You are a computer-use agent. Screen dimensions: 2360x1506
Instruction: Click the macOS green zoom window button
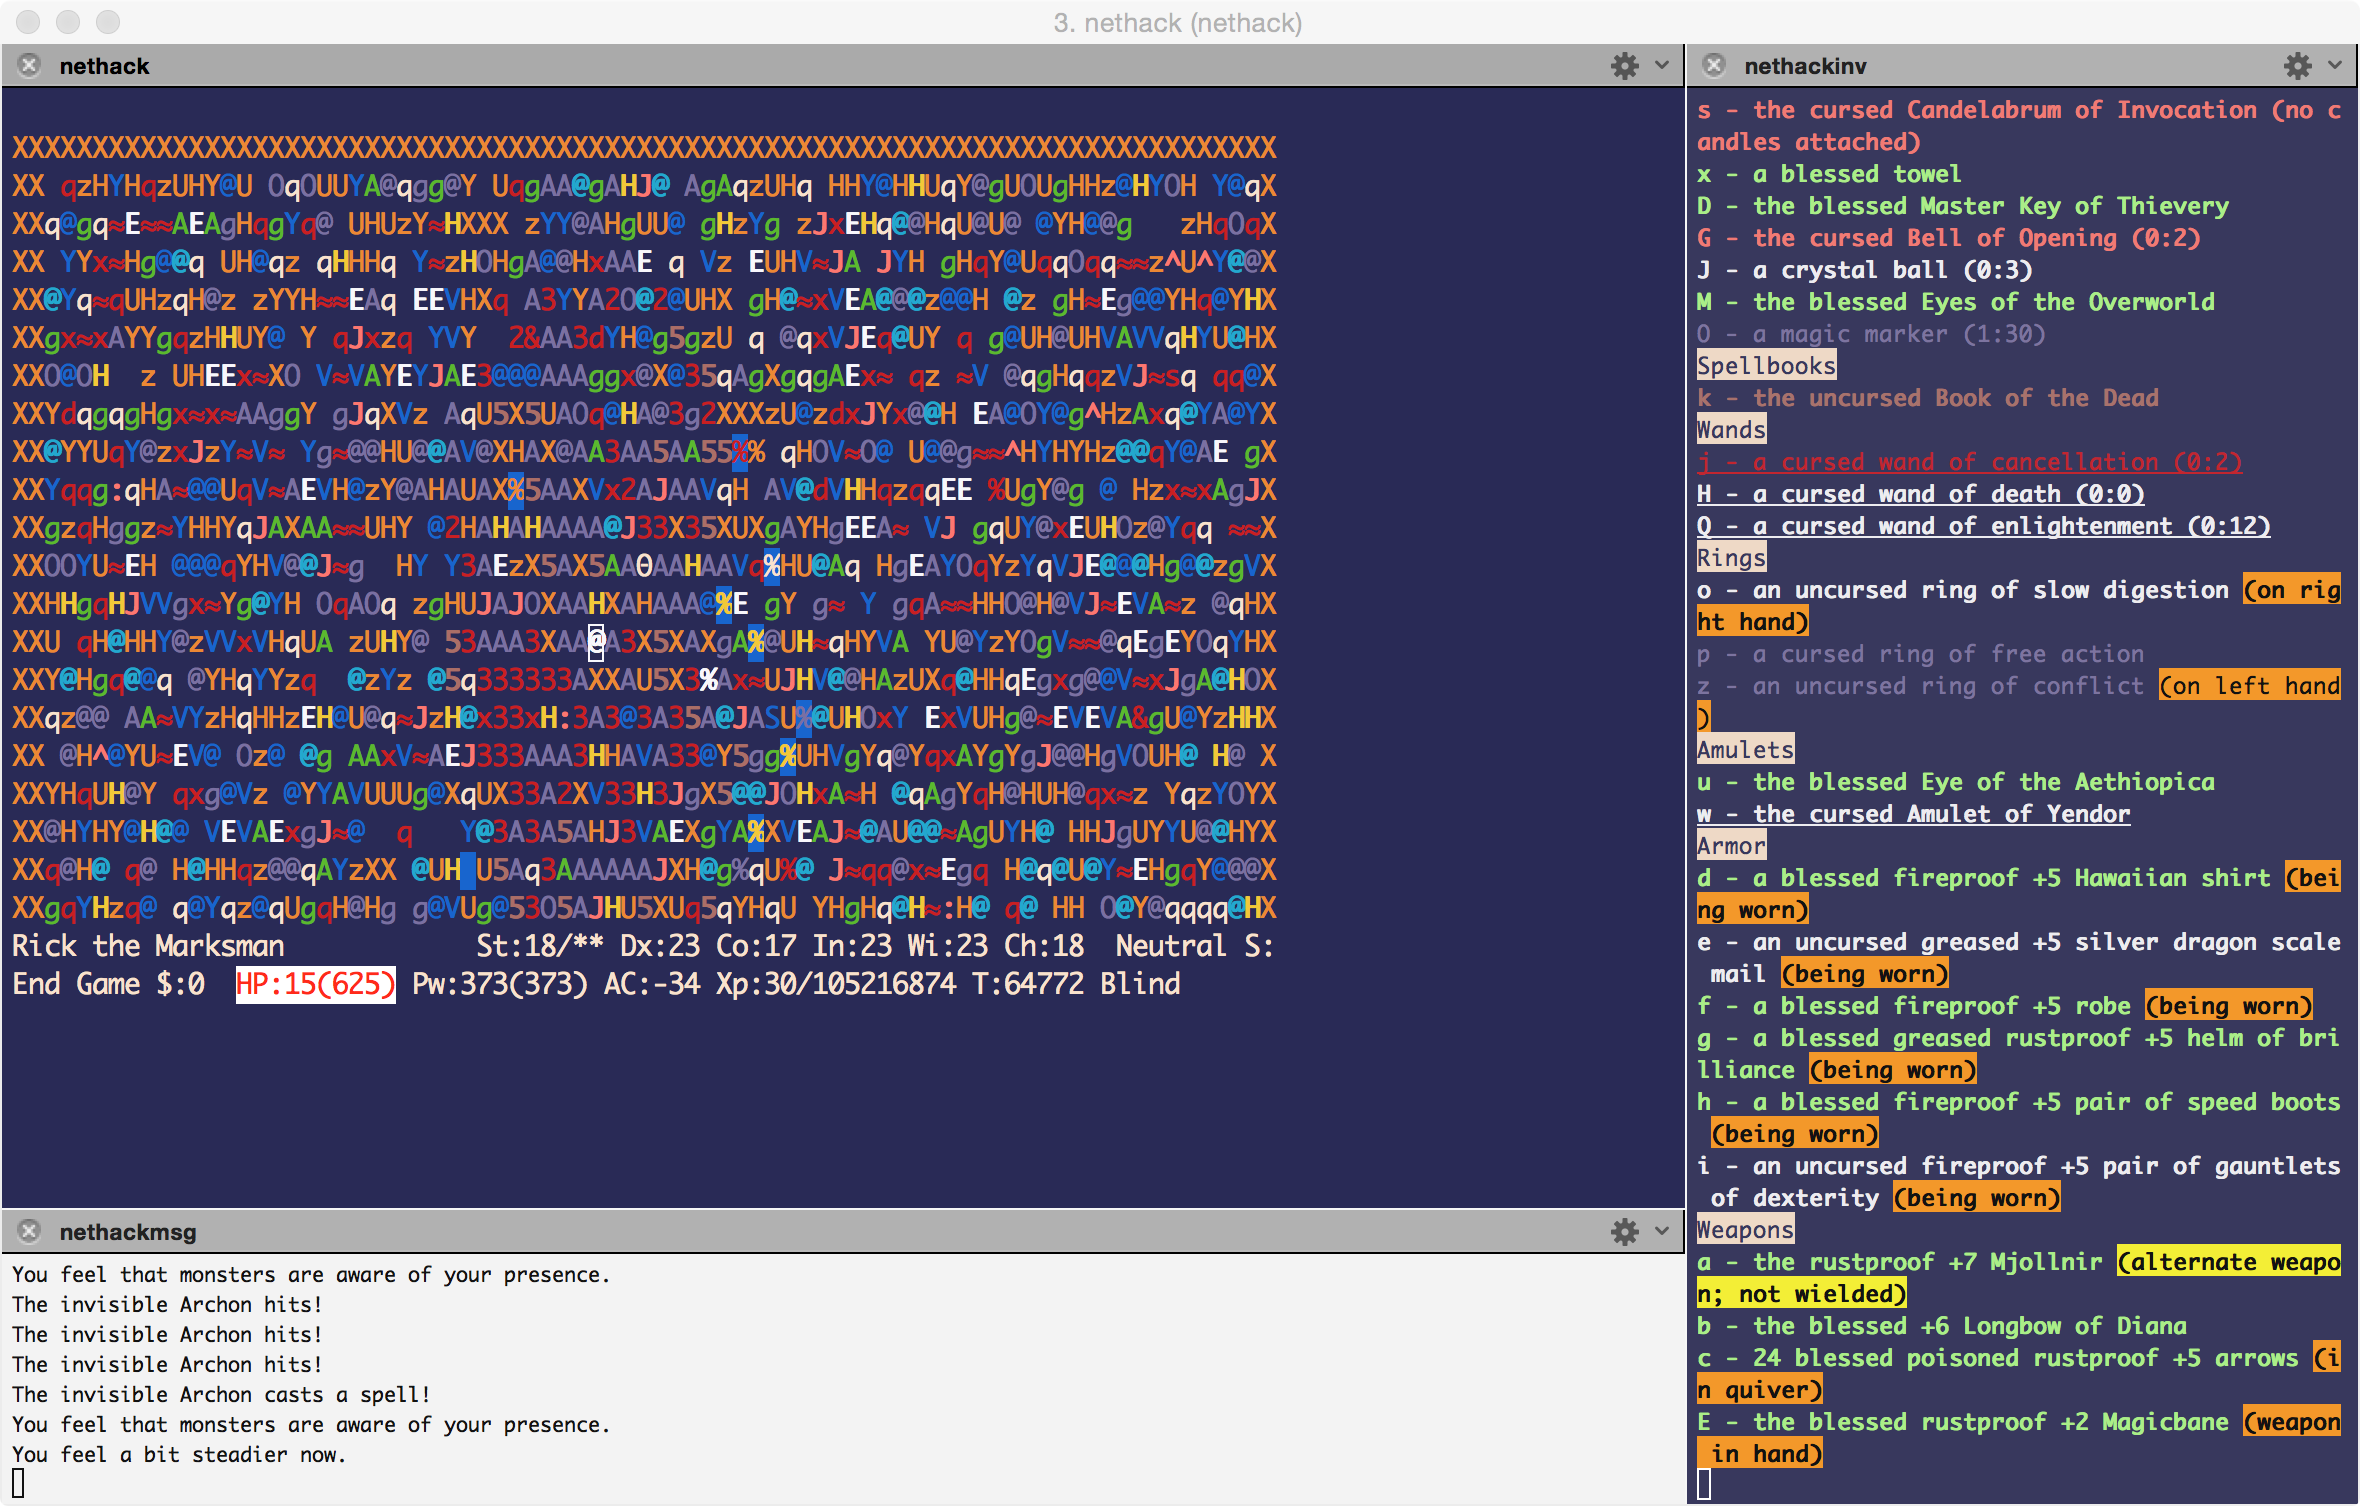[x=108, y=22]
